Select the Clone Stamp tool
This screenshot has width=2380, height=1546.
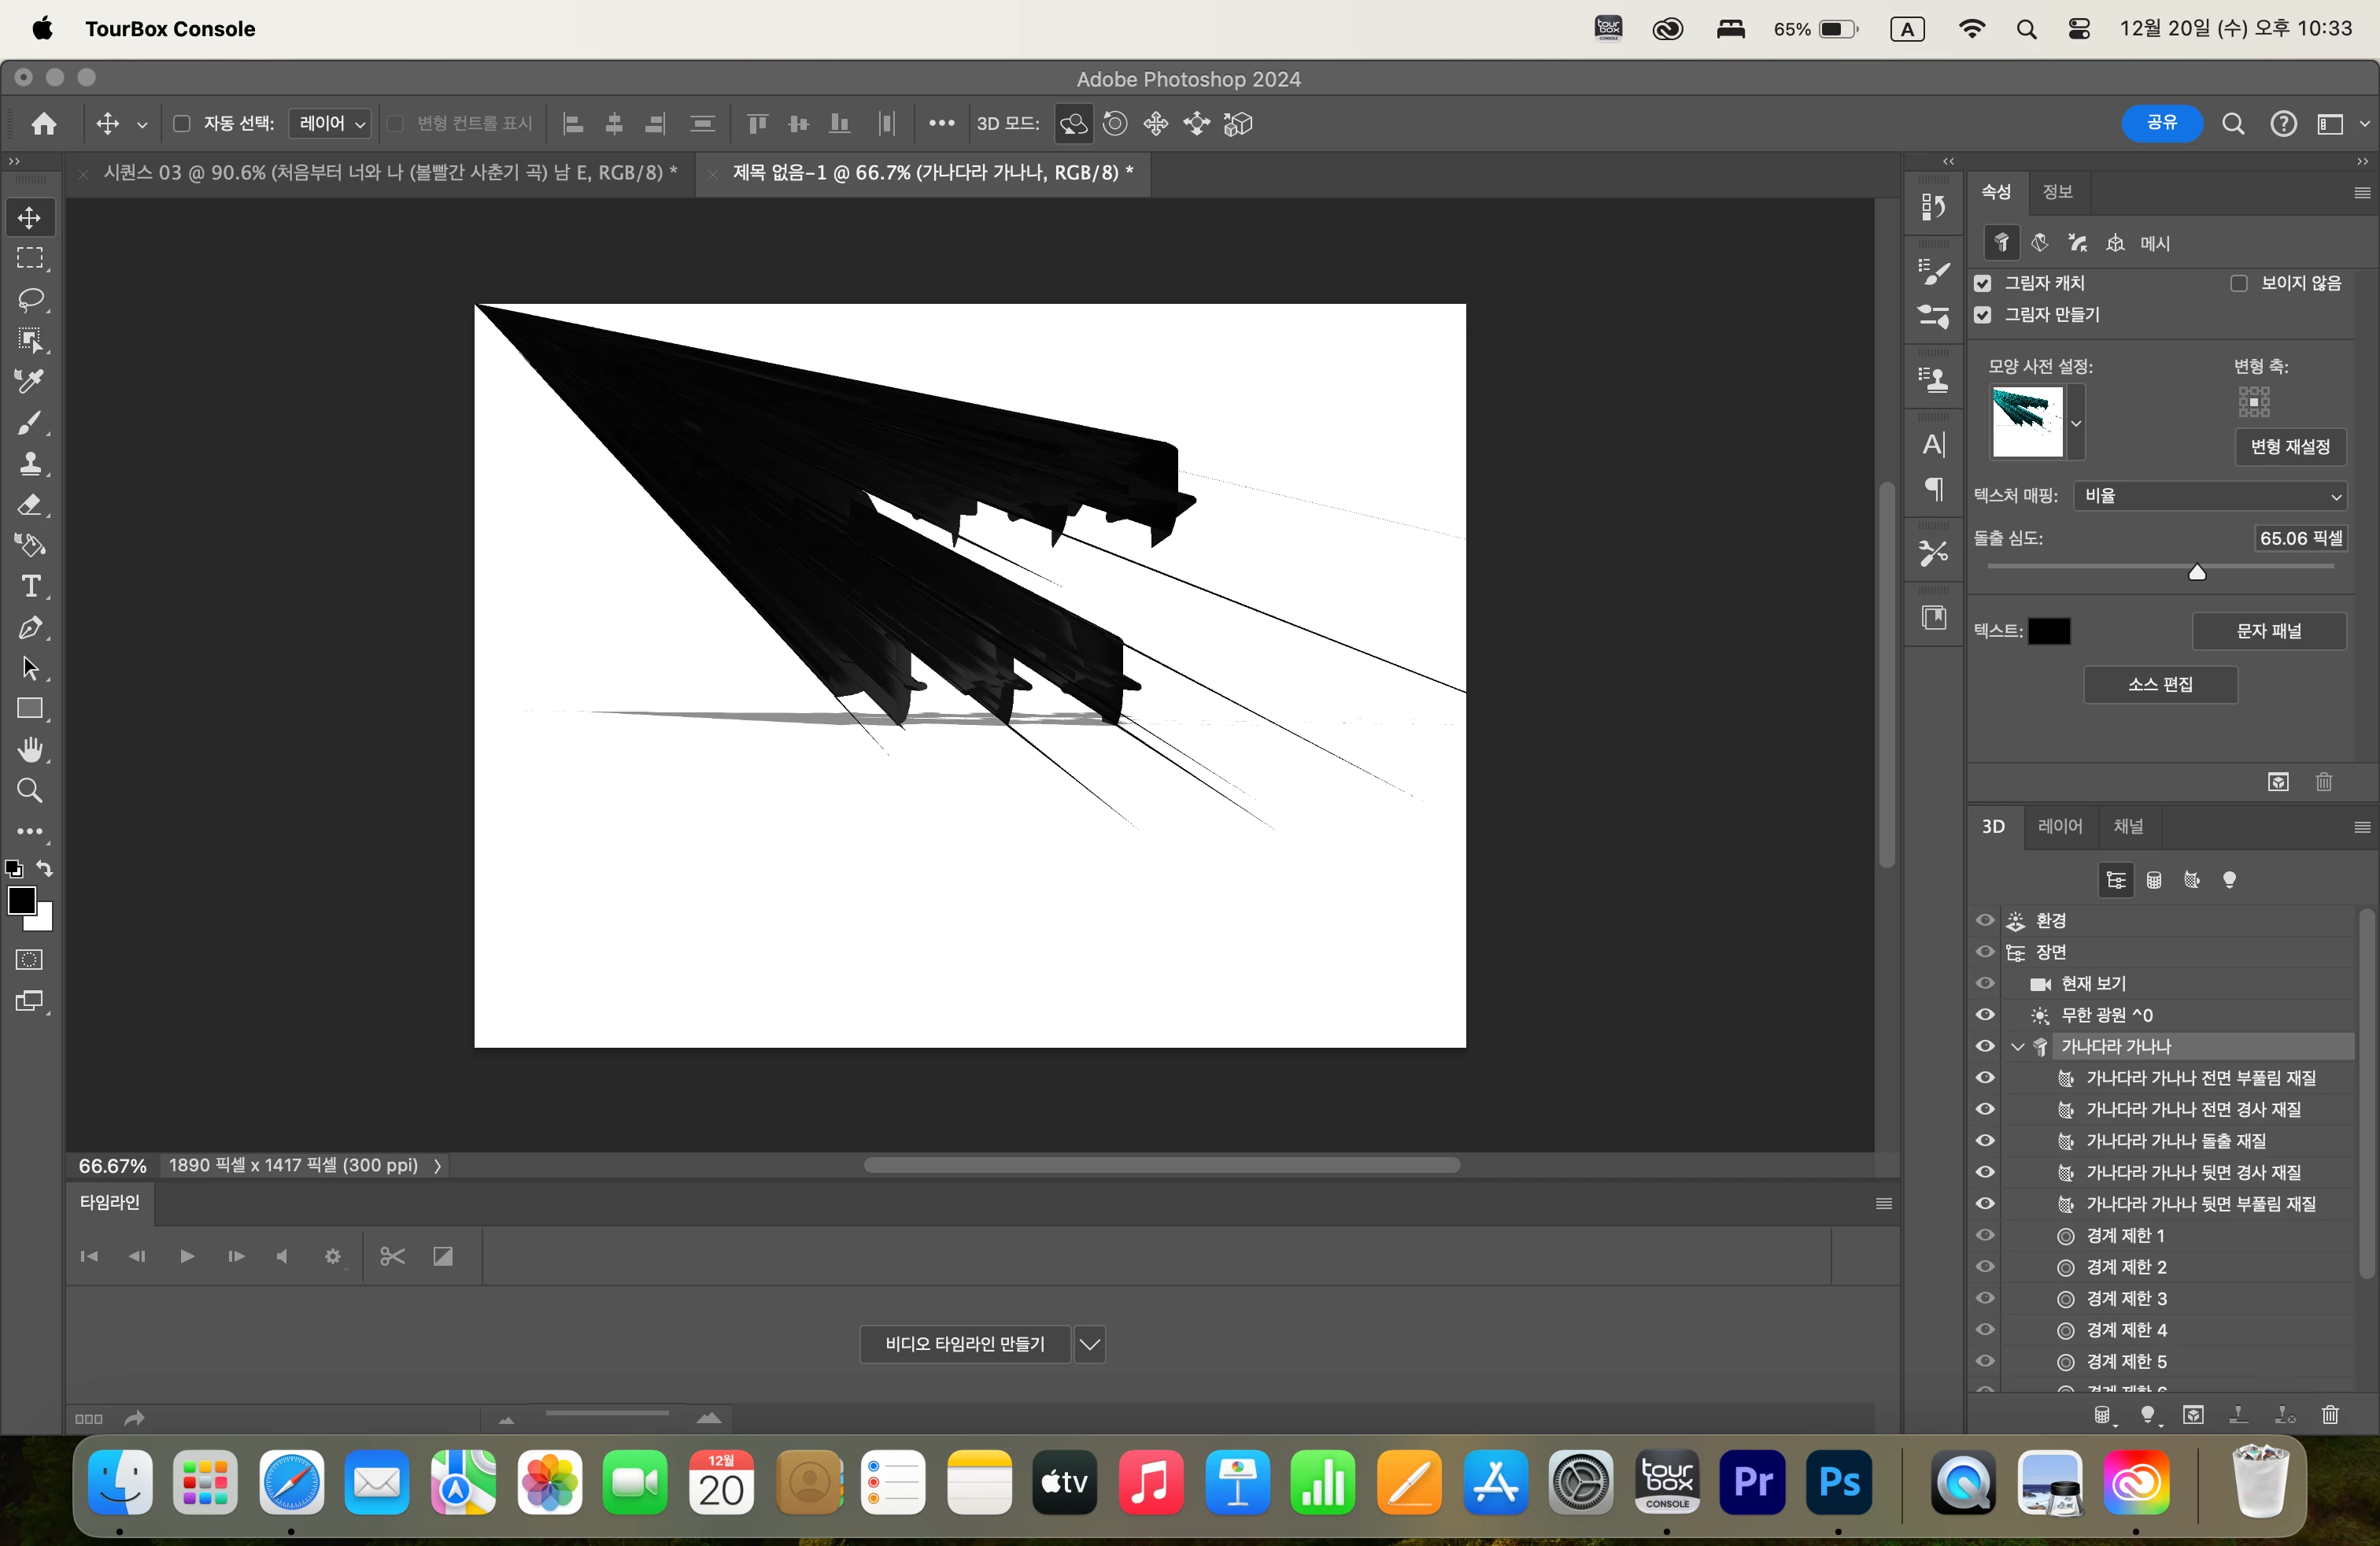point(30,463)
